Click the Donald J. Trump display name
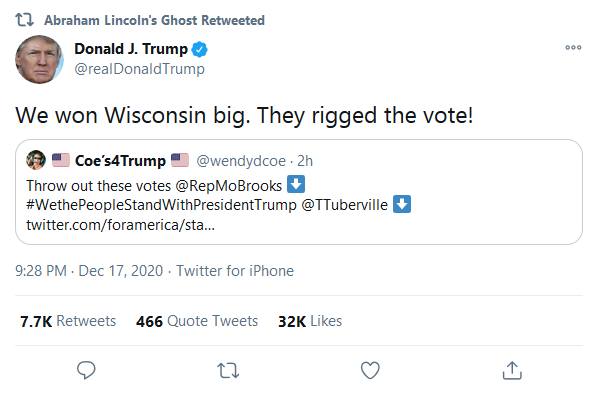 [131, 49]
